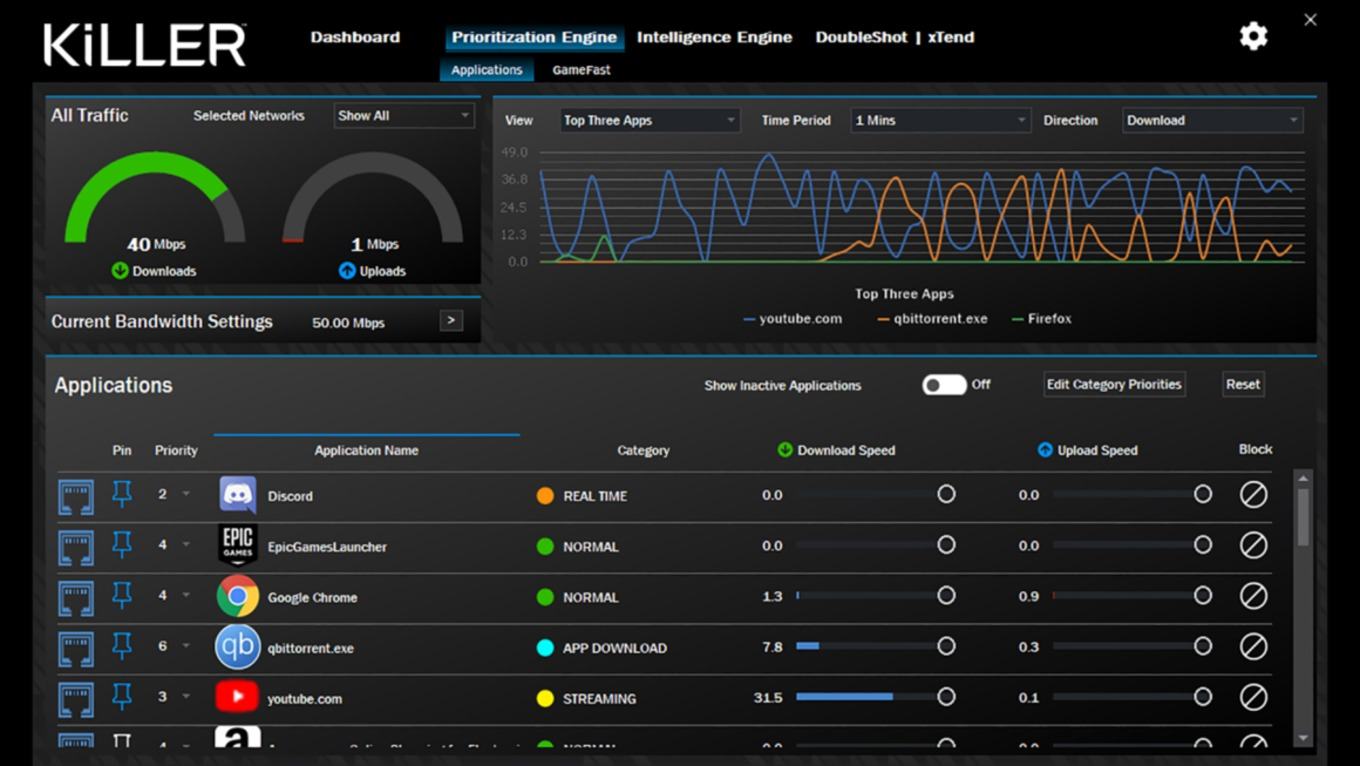This screenshot has height=766, width=1360.
Task: Pin the qbittorrent.exe application
Action: [x=122, y=646]
